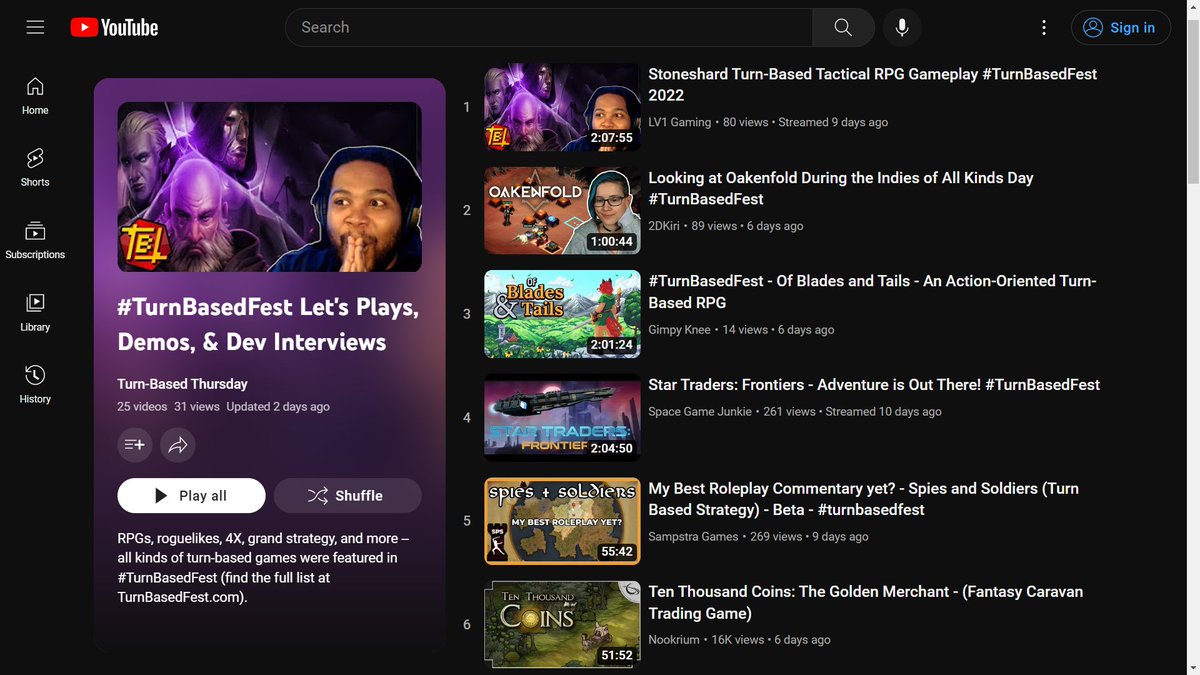Viewport: 1200px width, 675px height.
Task: Click the YouTube logo
Action: pyautogui.click(x=113, y=27)
